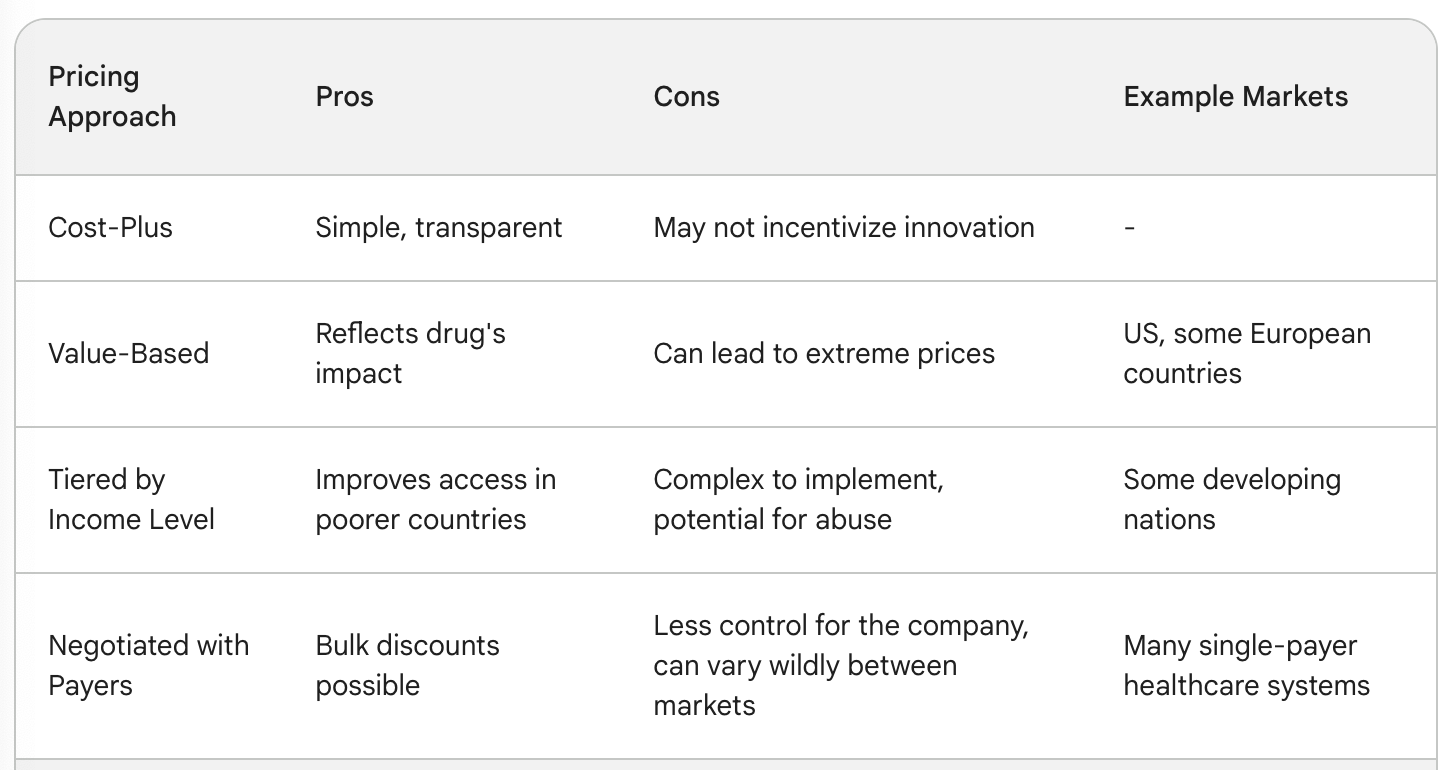Click the 'Simple, transparent' cell
This screenshot has height=770, width=1452.
coord(439,228)
